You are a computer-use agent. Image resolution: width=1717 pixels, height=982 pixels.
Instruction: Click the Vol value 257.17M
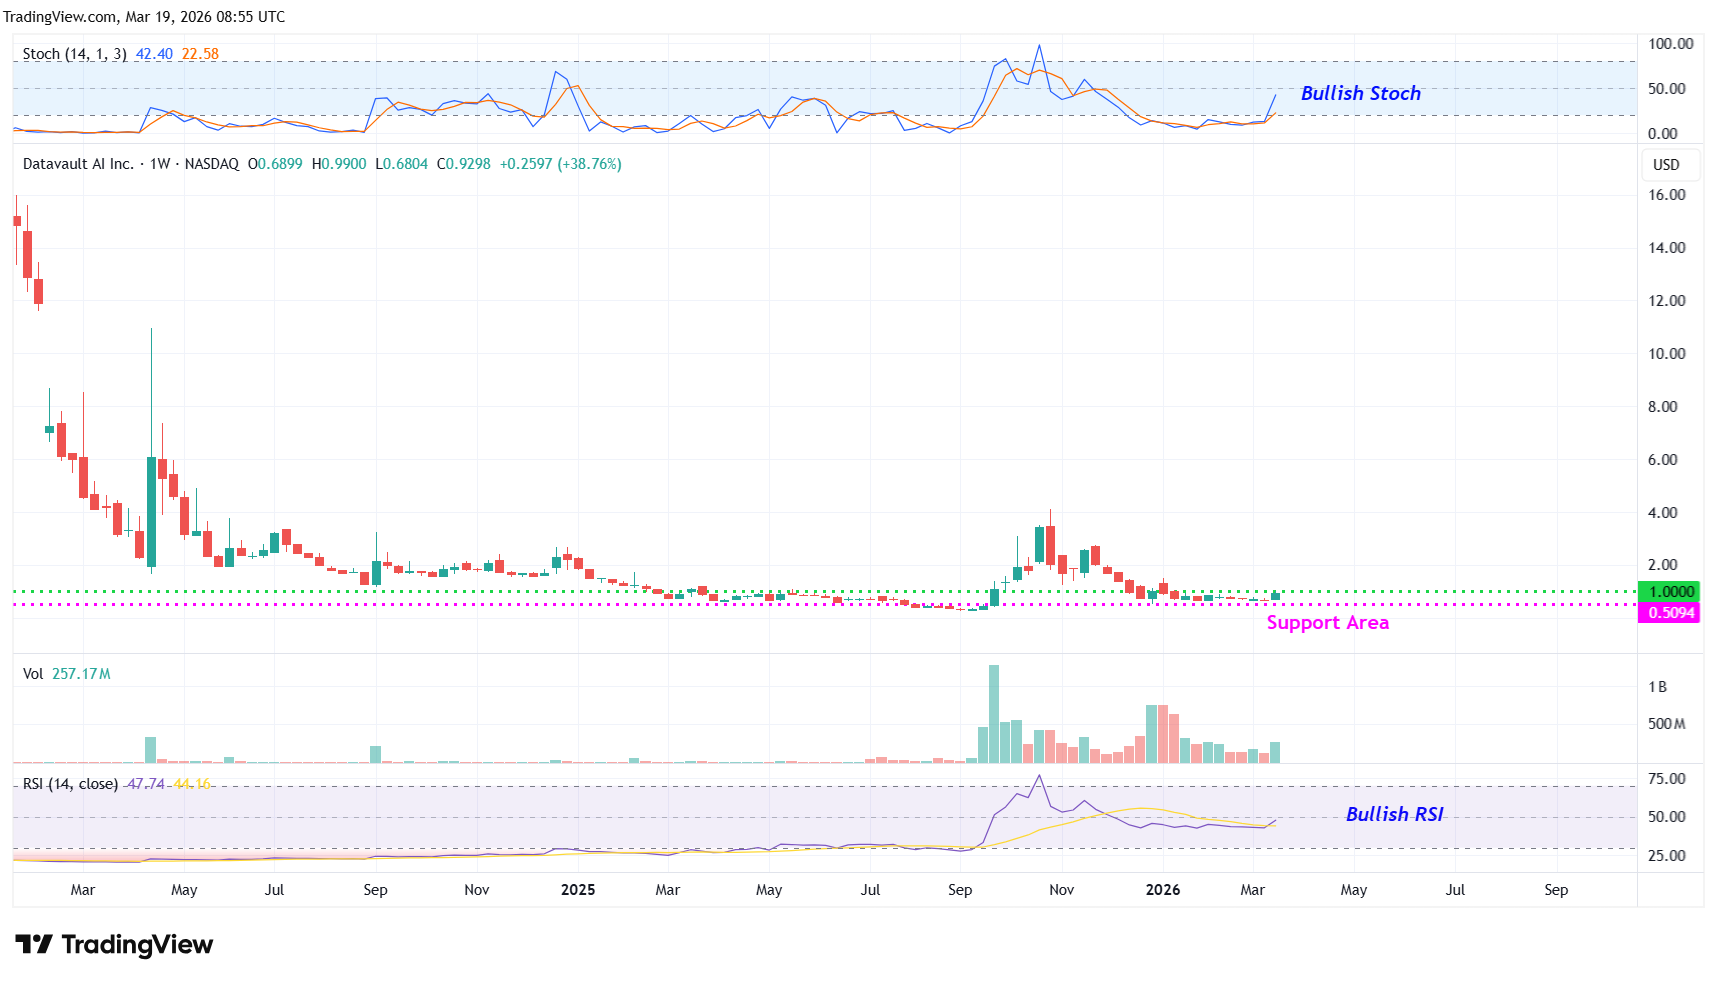81,674
